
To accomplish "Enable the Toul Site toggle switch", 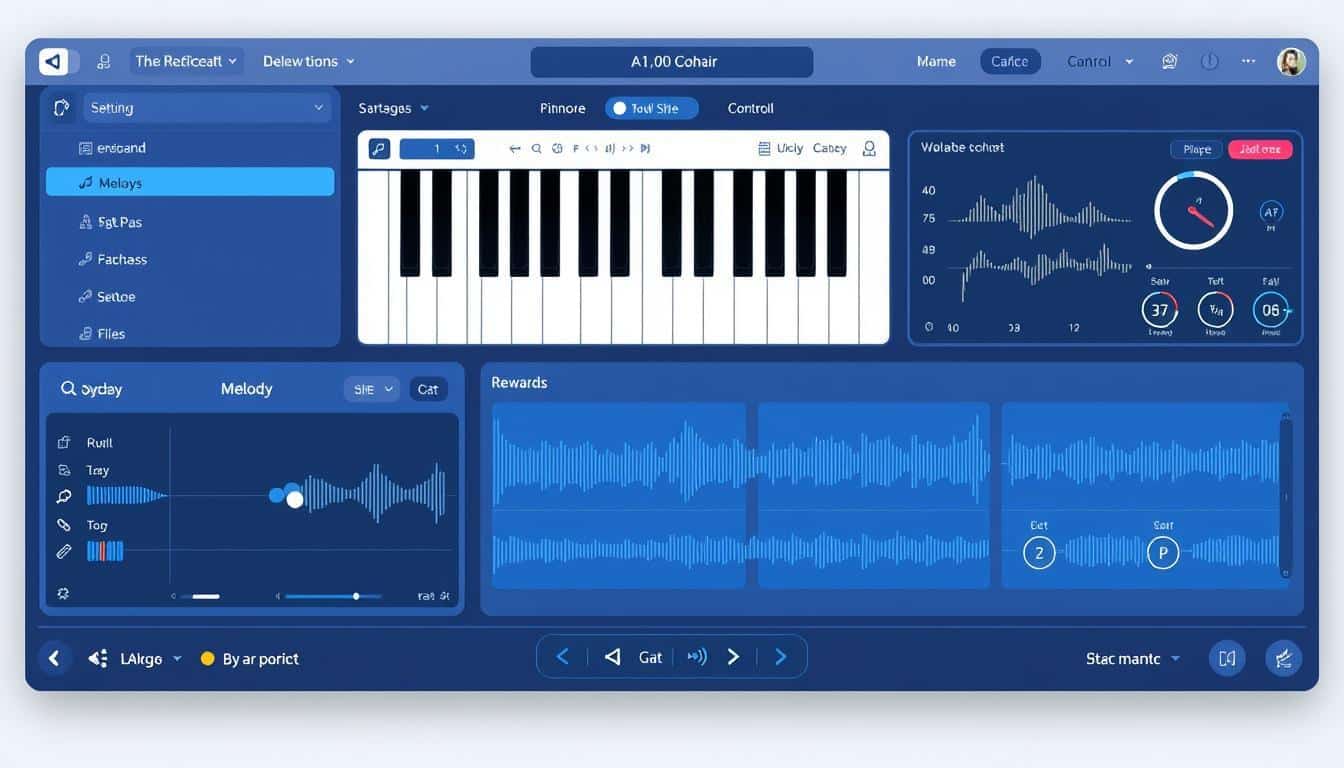I will 651,108.
